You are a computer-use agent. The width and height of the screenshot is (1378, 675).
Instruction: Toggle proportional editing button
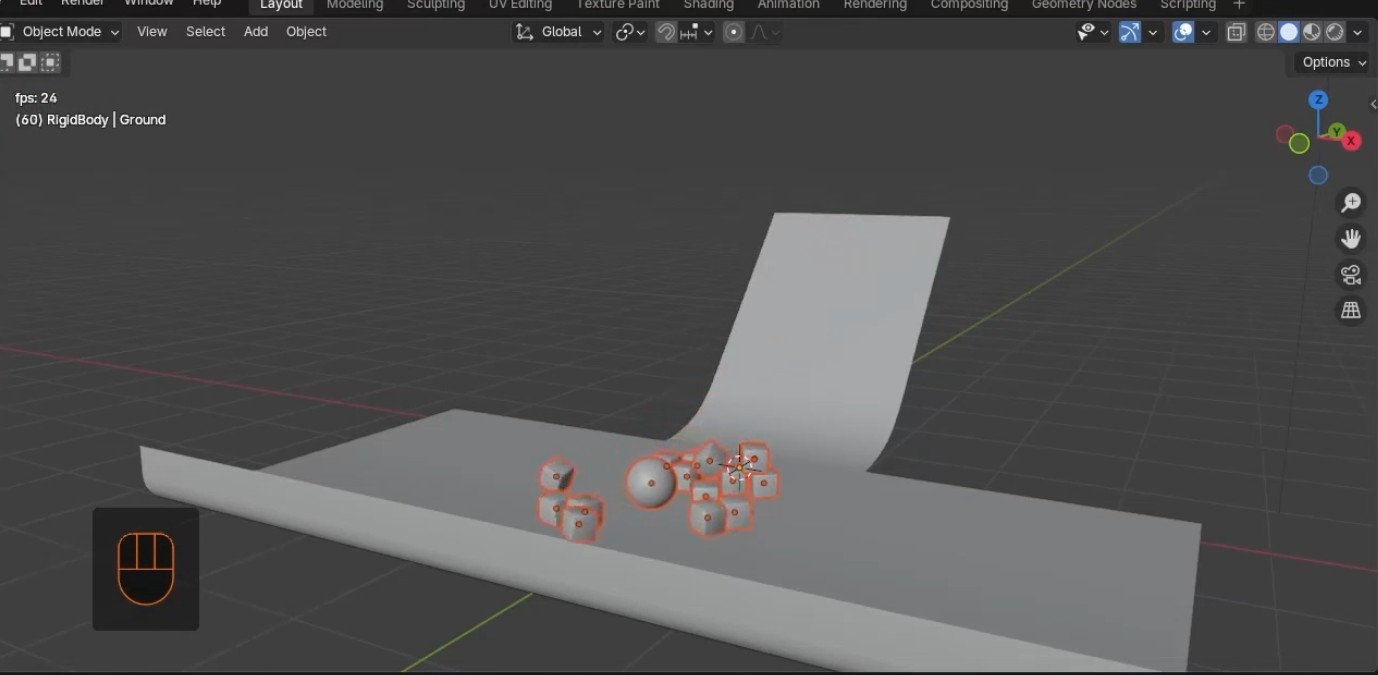[734, 32]
